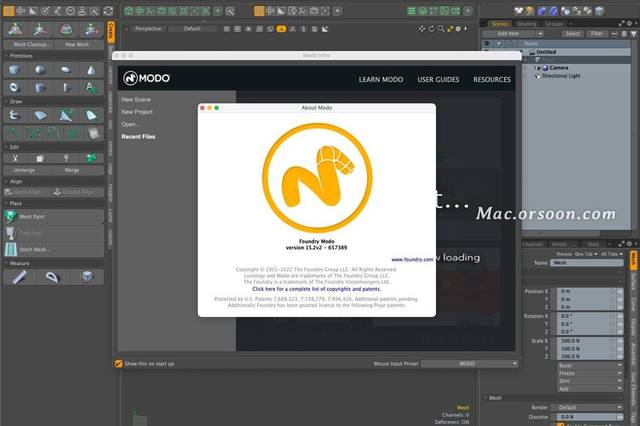The image size is (640, 426).
Task: Click the zoom magnifier icon in viewport controls
Action: pos(441,29)
